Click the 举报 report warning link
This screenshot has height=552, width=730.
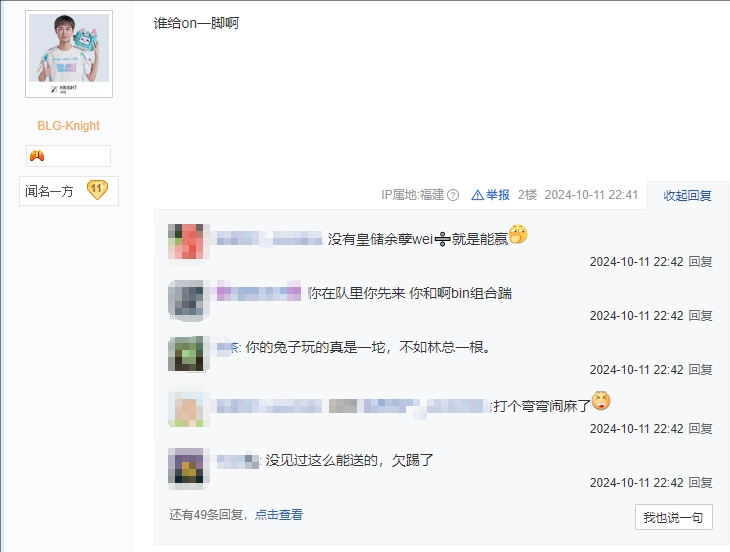(x=490, y=195)
